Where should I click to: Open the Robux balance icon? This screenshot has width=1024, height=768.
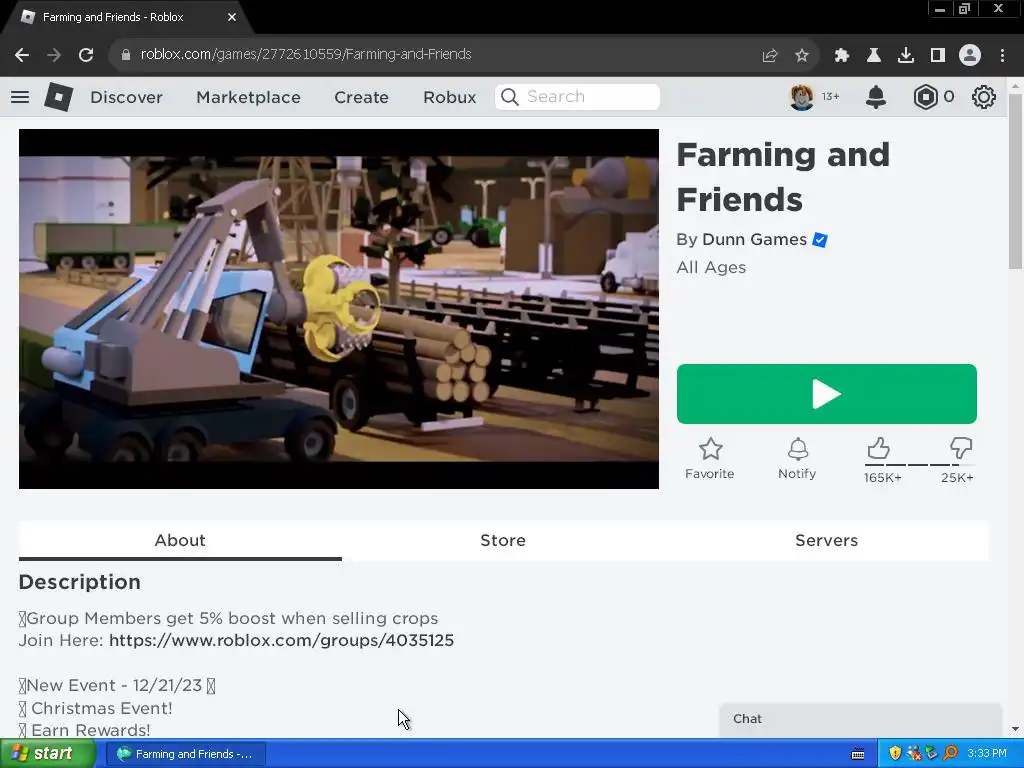(925, 97)
